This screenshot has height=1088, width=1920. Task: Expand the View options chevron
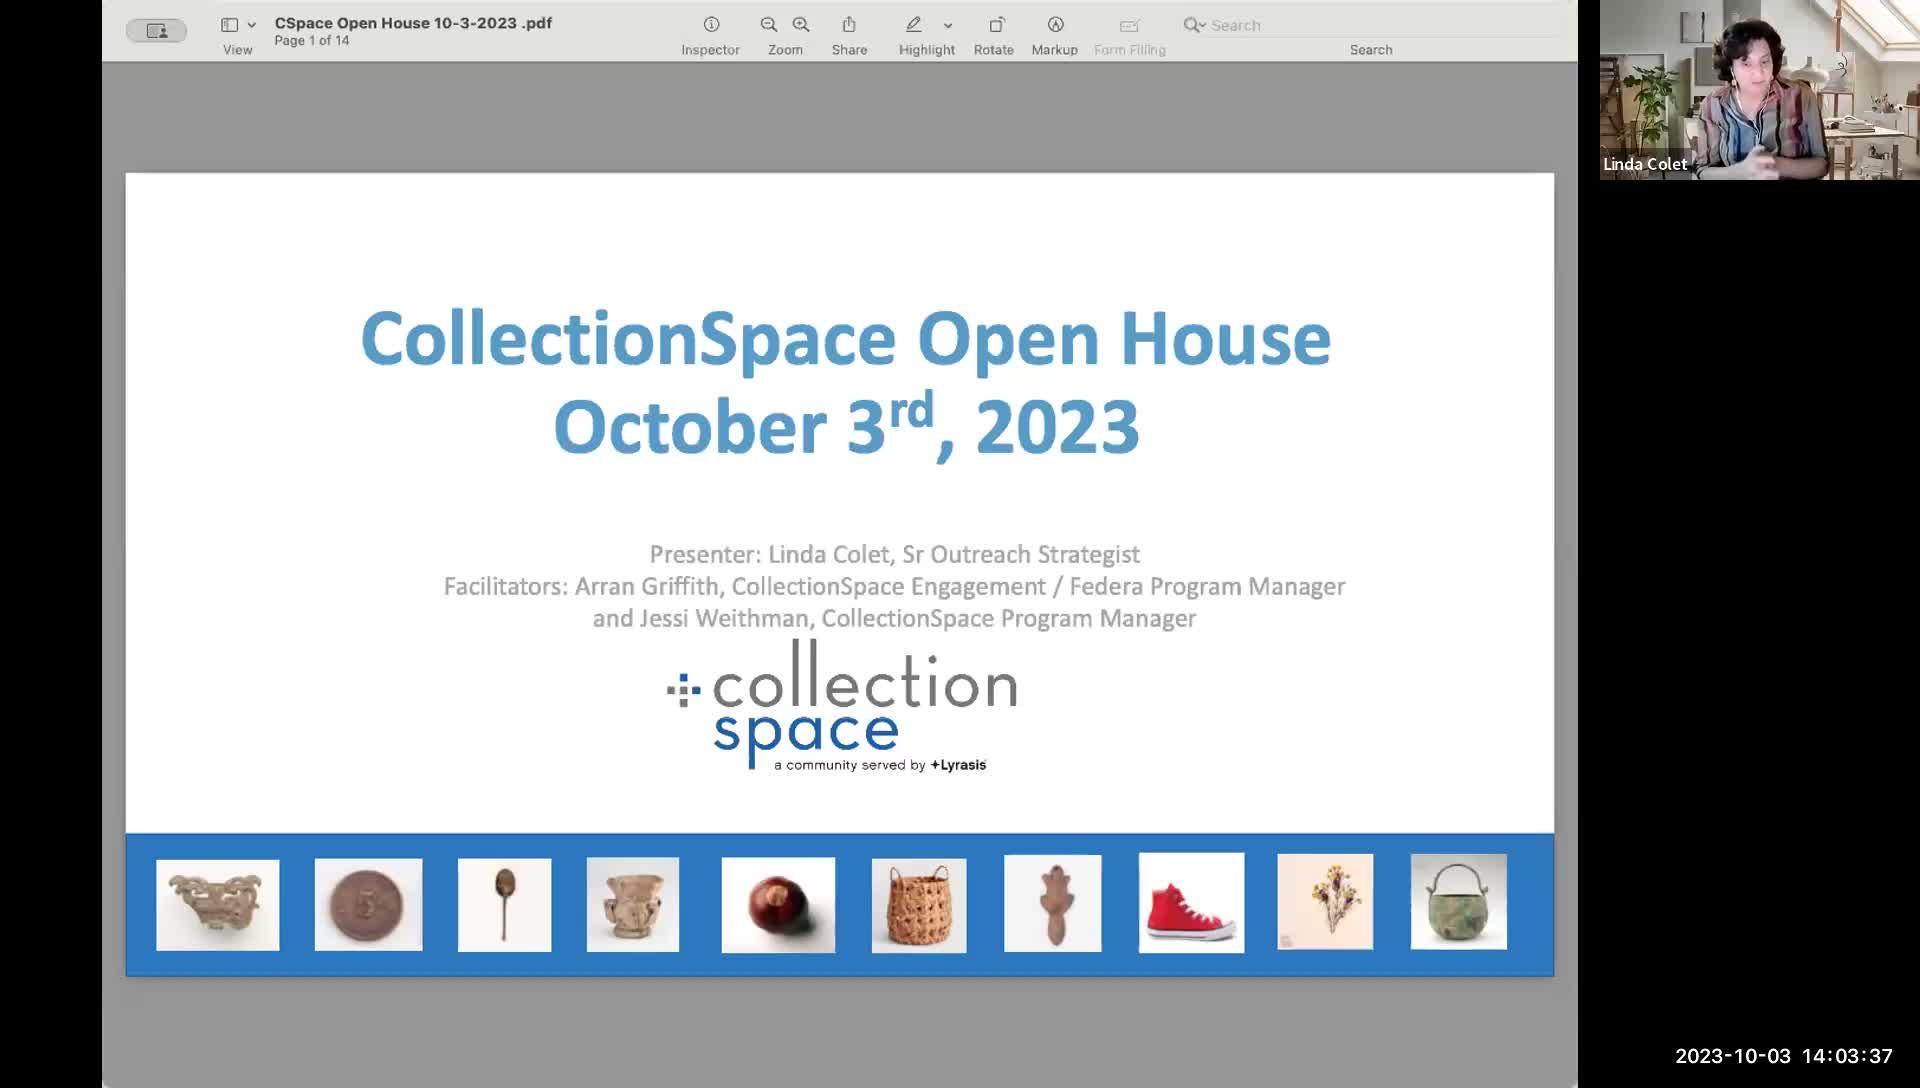coord(252,25)
